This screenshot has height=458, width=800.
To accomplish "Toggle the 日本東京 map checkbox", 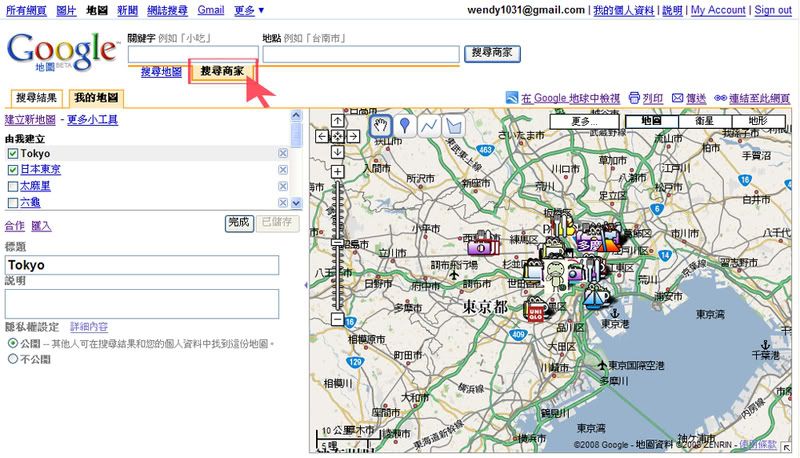I will coord(12,170).
